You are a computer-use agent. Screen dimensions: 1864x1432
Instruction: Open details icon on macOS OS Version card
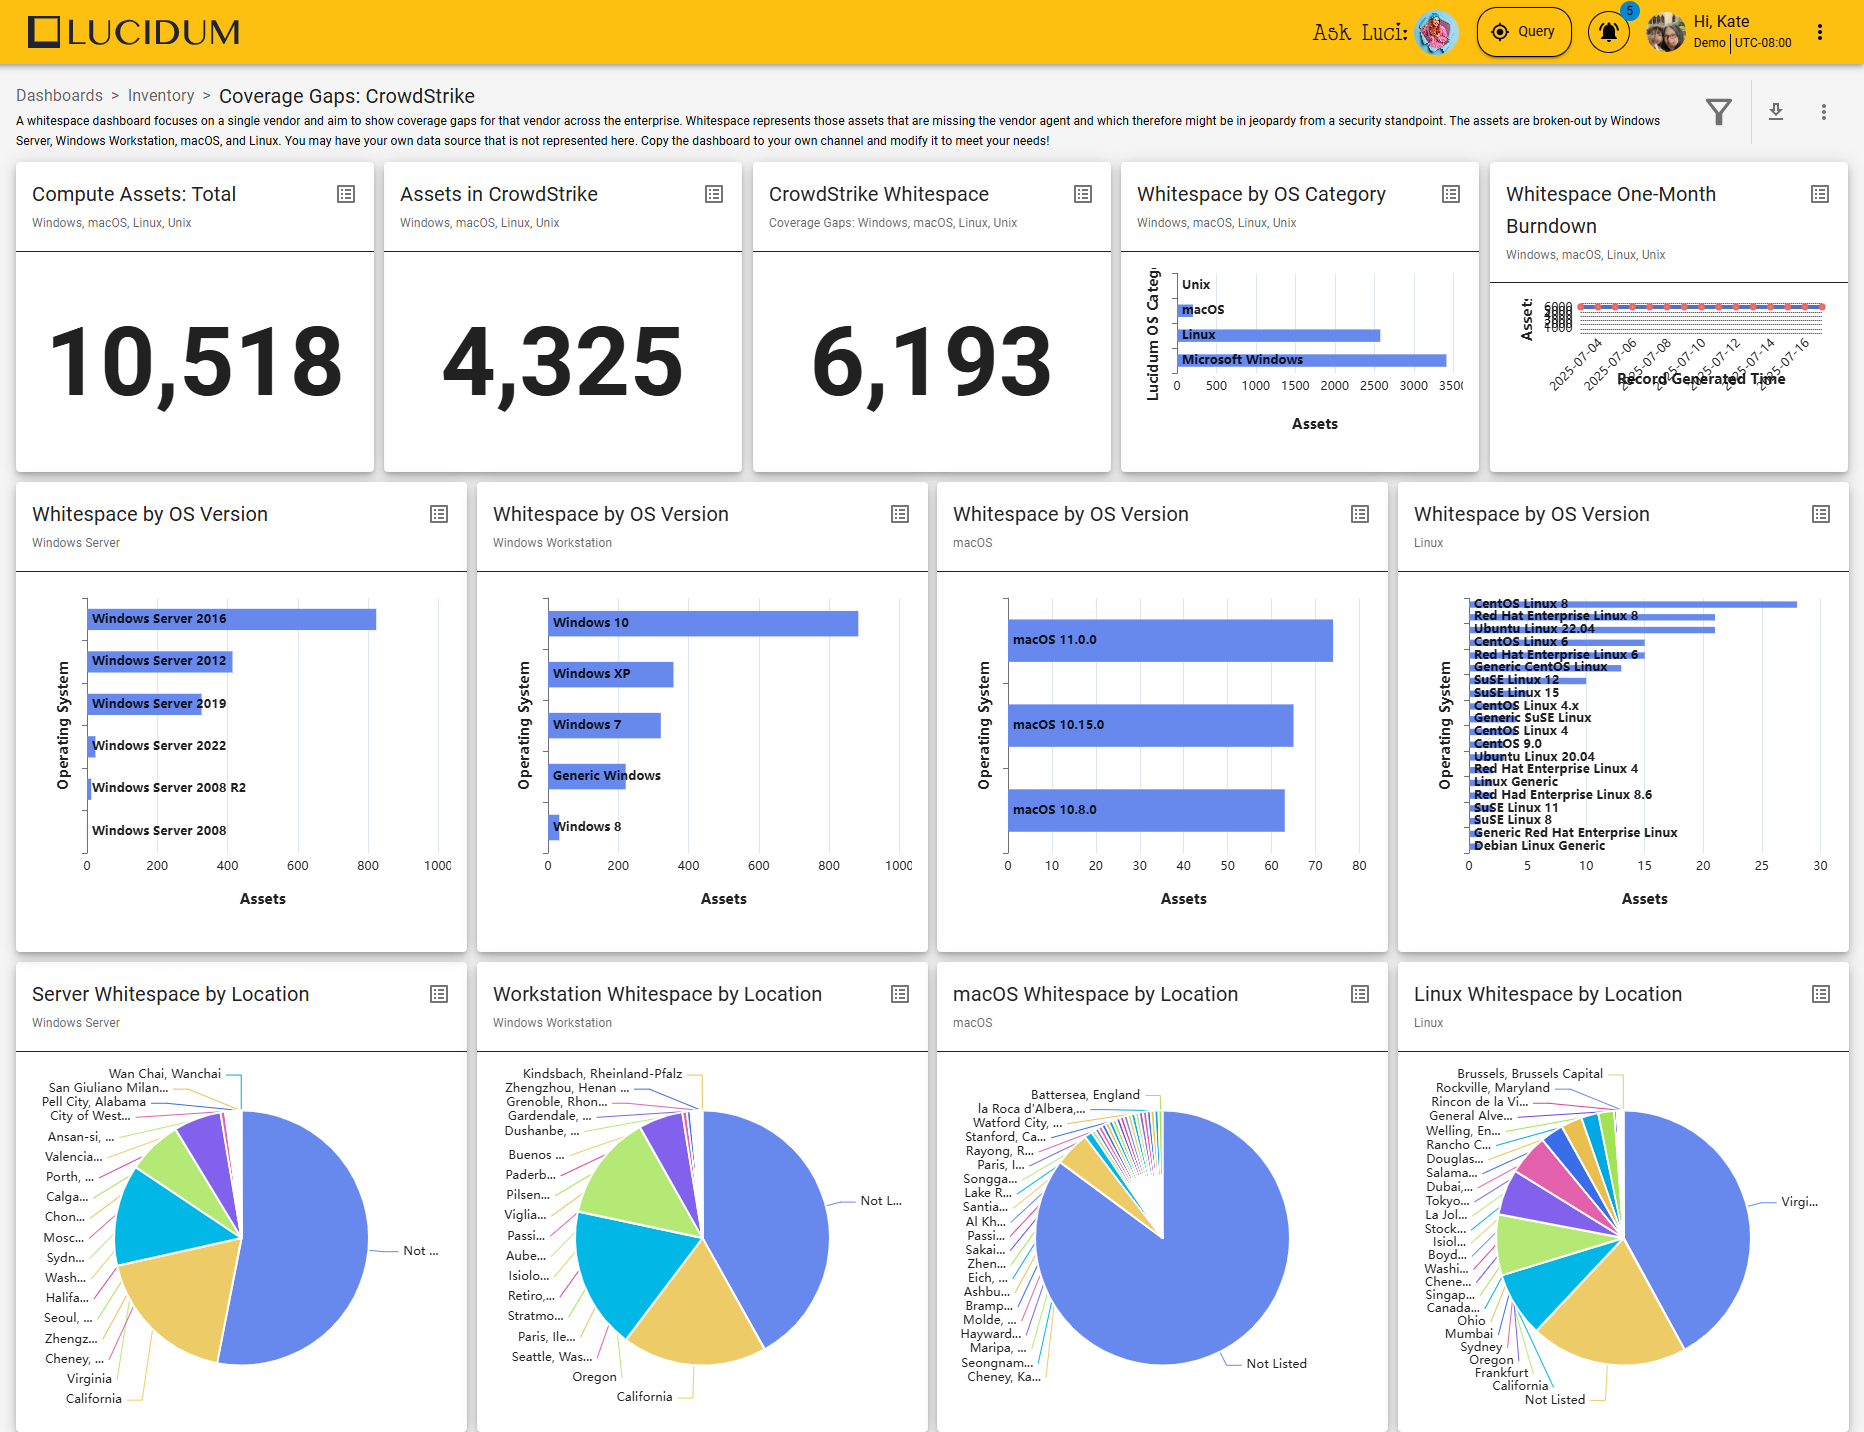click(1360, 514)
